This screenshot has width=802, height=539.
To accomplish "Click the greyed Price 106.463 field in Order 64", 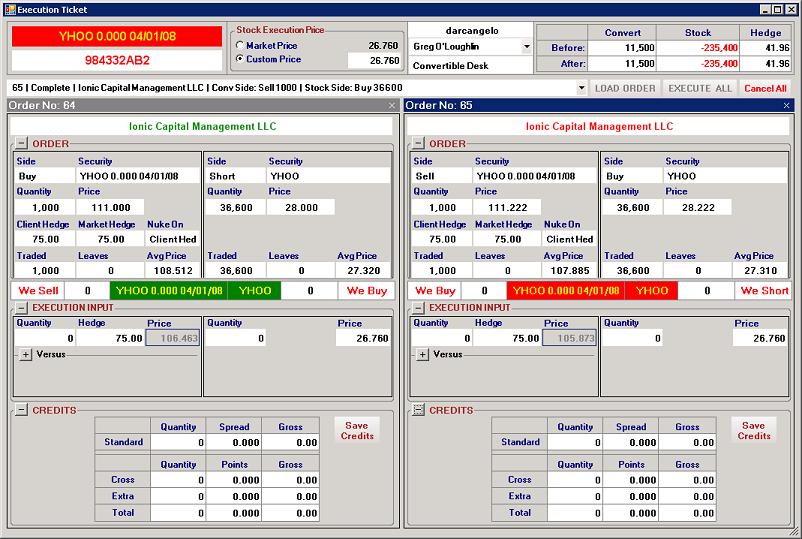I will tap(172, 338).
